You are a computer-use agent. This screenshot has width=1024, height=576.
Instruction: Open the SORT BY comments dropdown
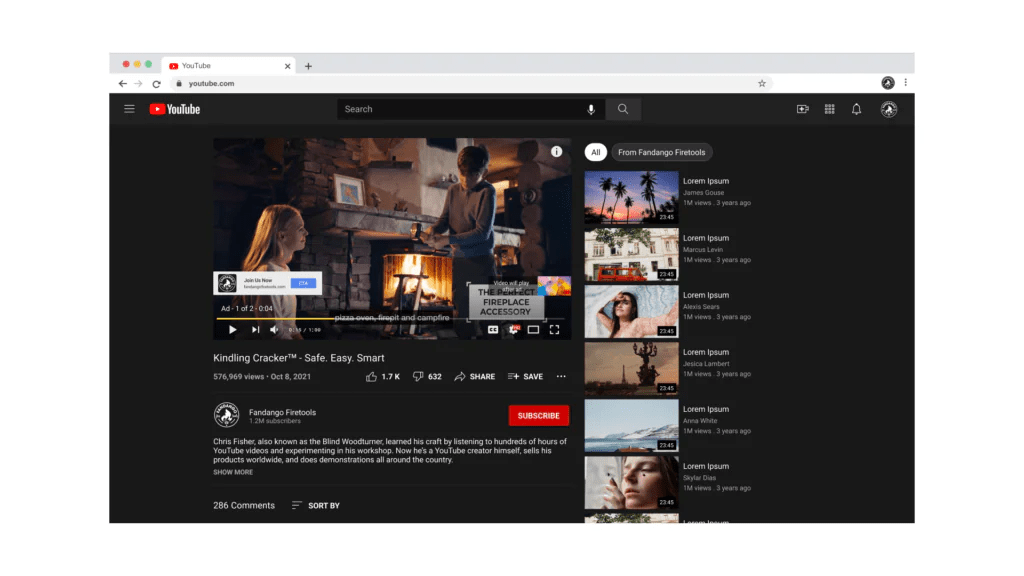click(315, 505)
